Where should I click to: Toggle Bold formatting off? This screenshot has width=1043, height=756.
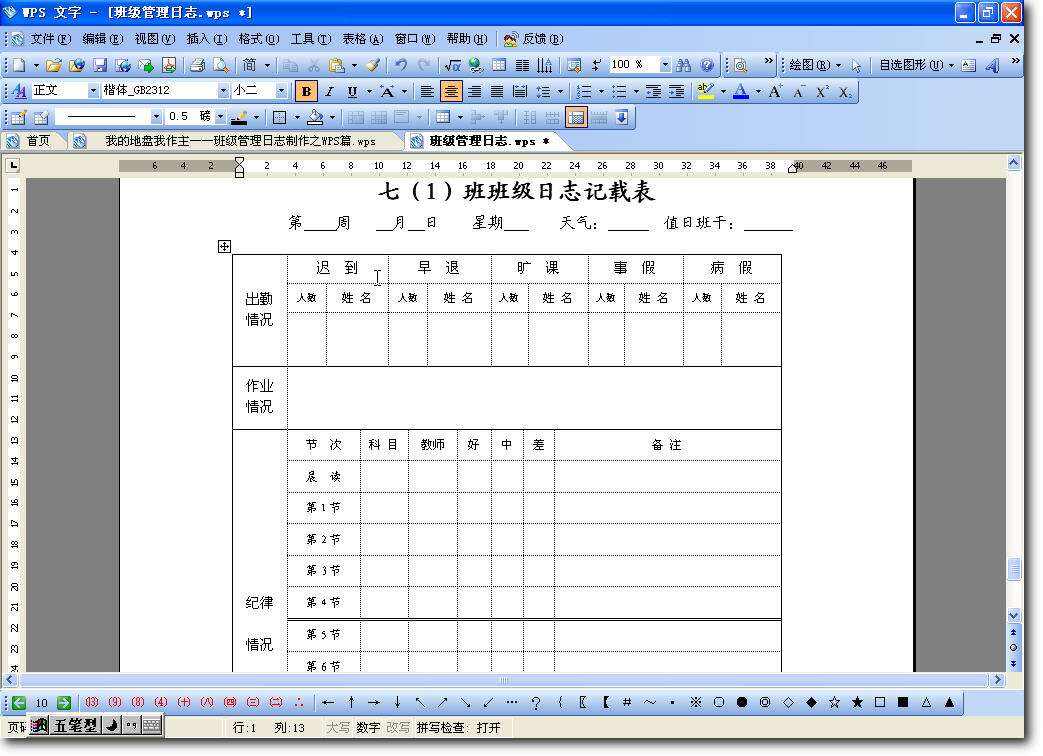tap(306, 91)
